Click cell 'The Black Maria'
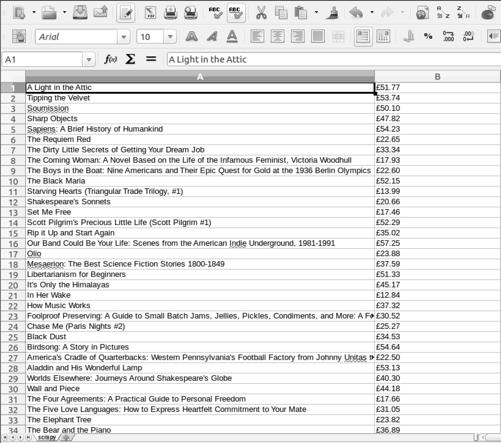 coord(200,181)
